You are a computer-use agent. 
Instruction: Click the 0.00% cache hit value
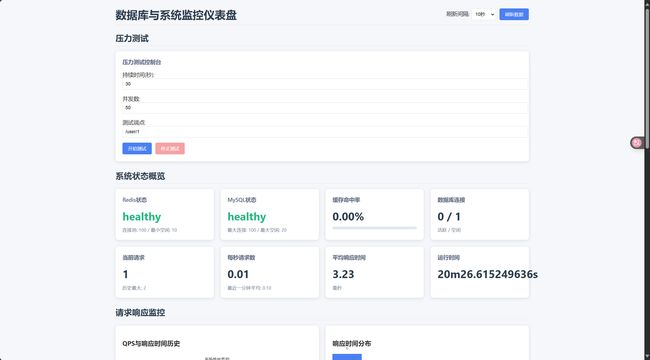348,216
